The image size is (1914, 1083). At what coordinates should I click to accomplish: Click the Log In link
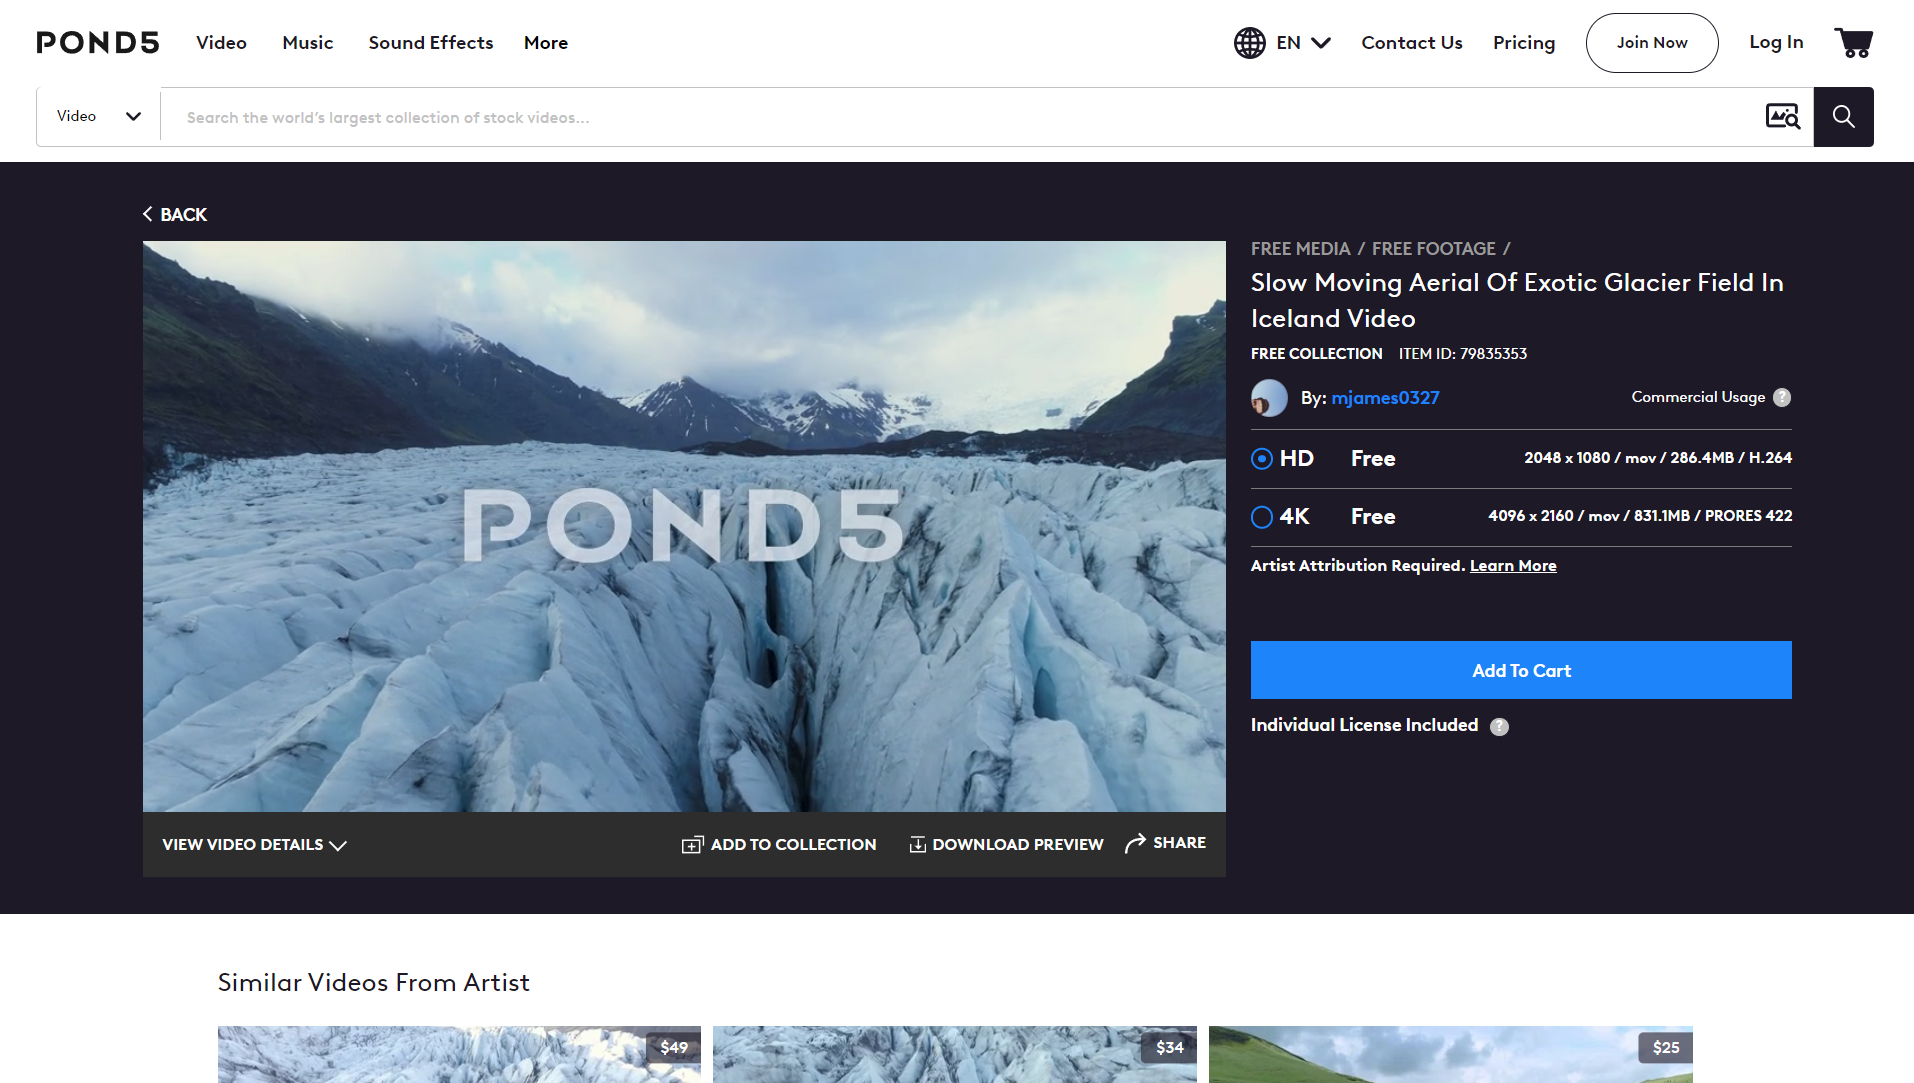click(1776, 42)
